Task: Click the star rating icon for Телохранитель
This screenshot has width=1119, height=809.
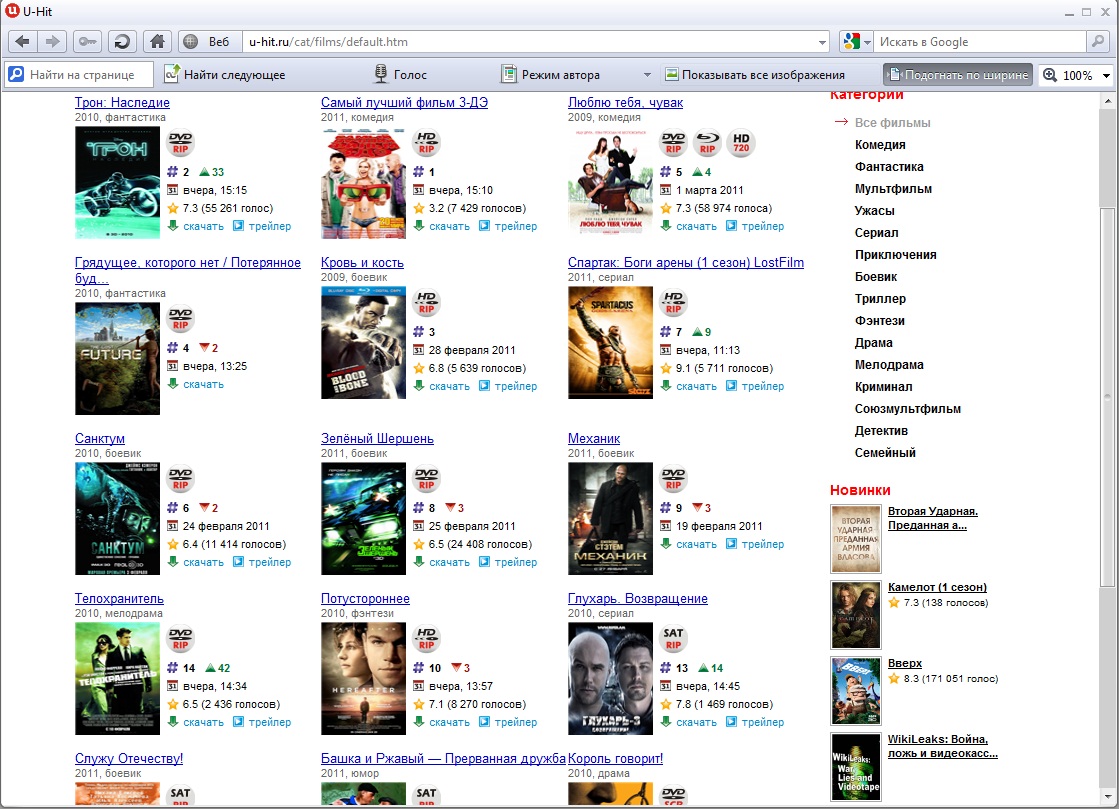Action: [173, 703]
